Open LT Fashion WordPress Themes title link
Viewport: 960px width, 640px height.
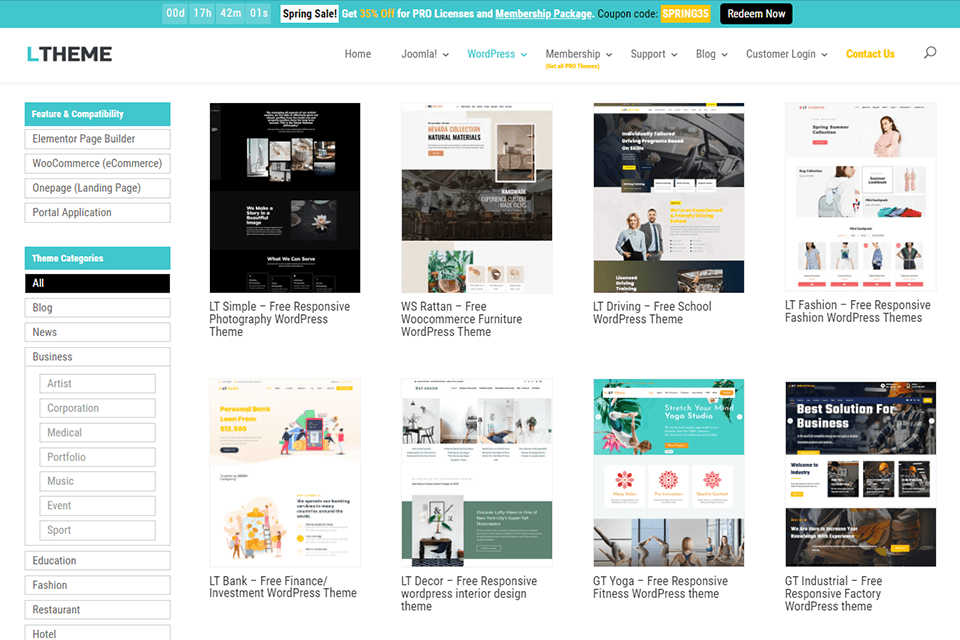(x=858, y=311)
